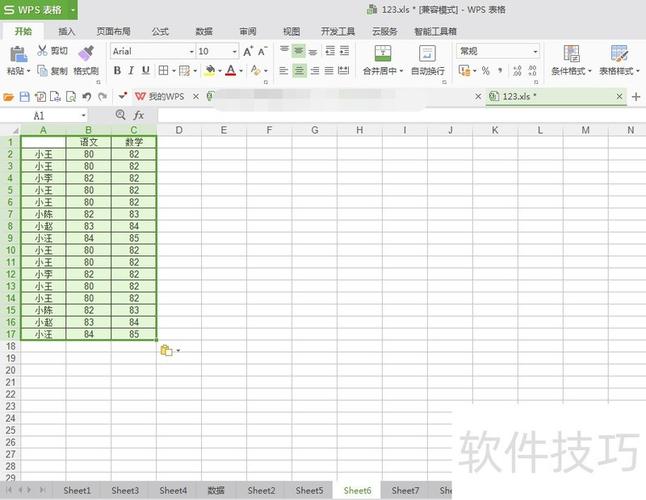Open the Arial font name dropdown
Viewport: 646px width, 500px height.
192,51
